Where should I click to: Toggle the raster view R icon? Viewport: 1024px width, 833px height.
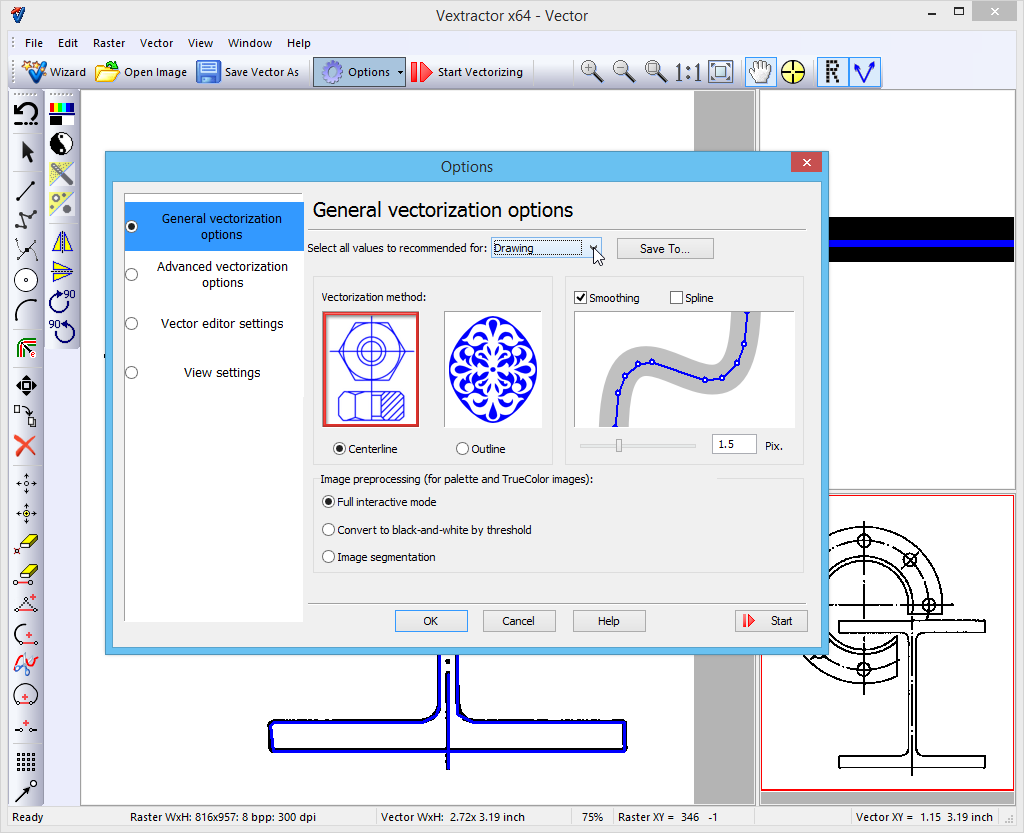click(x=832, y=72)
